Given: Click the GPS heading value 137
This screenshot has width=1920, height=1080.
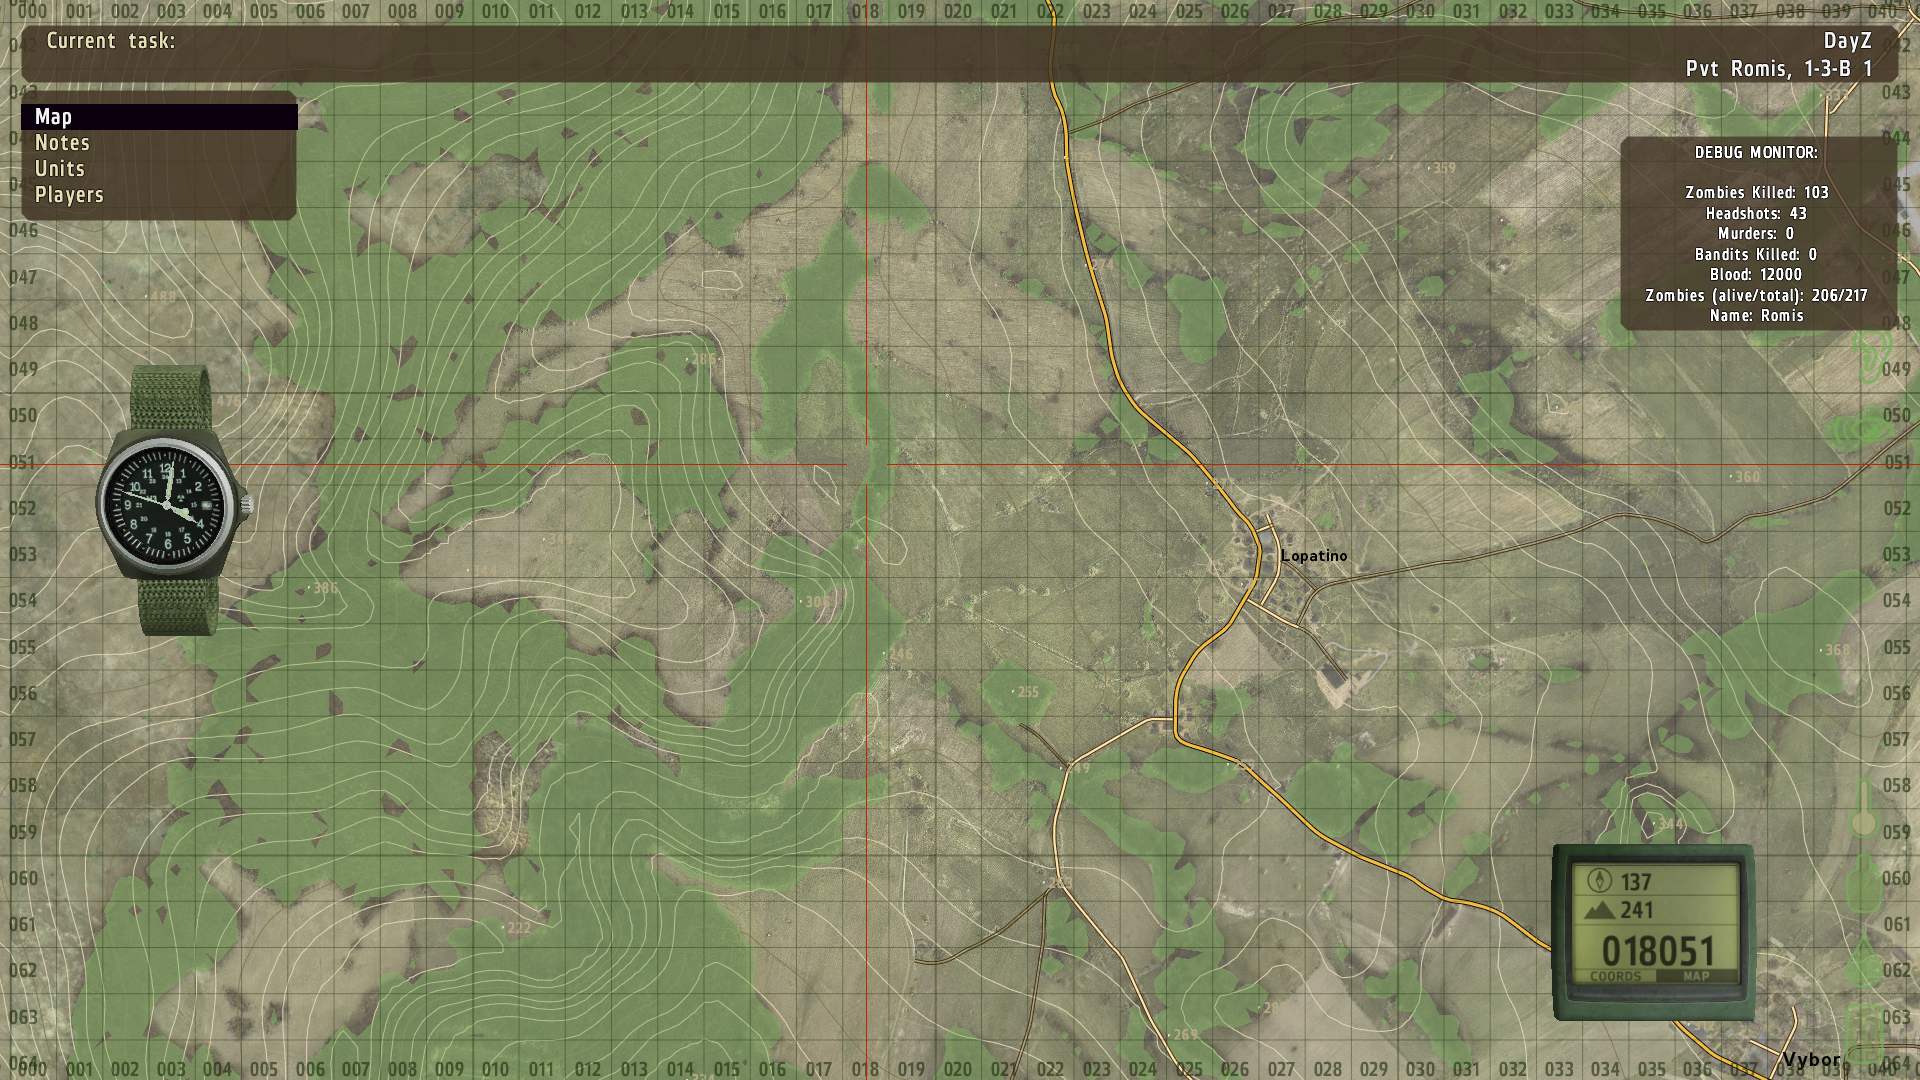Looking at the screenshot, I should coord(1636,882).
